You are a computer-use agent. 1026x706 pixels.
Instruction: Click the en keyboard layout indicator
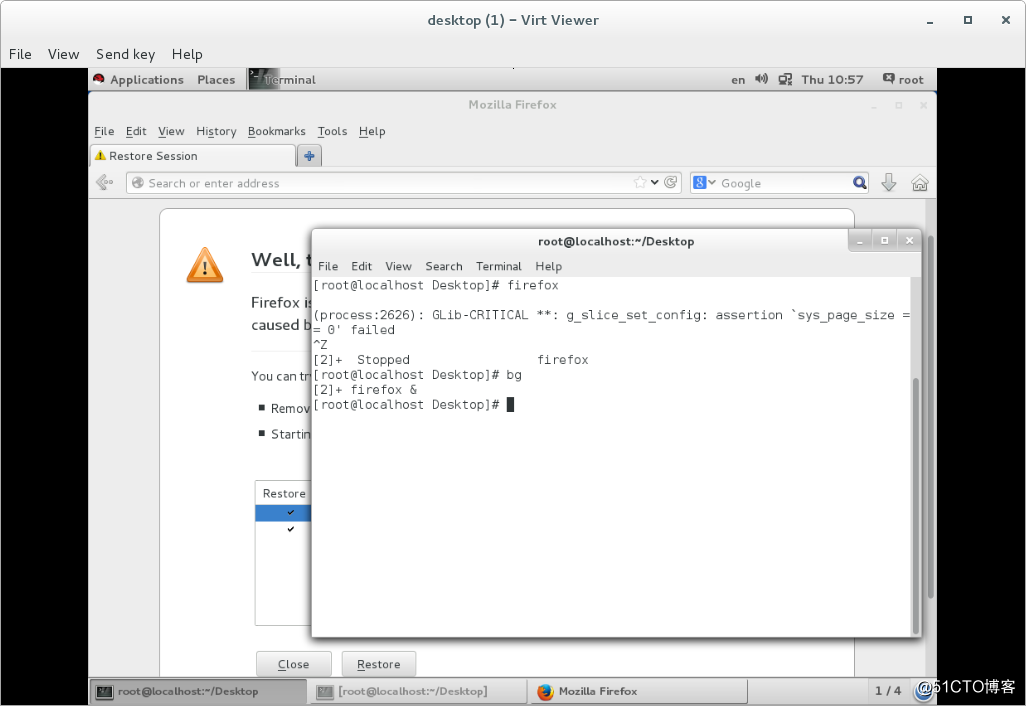[x=738, y=80]
